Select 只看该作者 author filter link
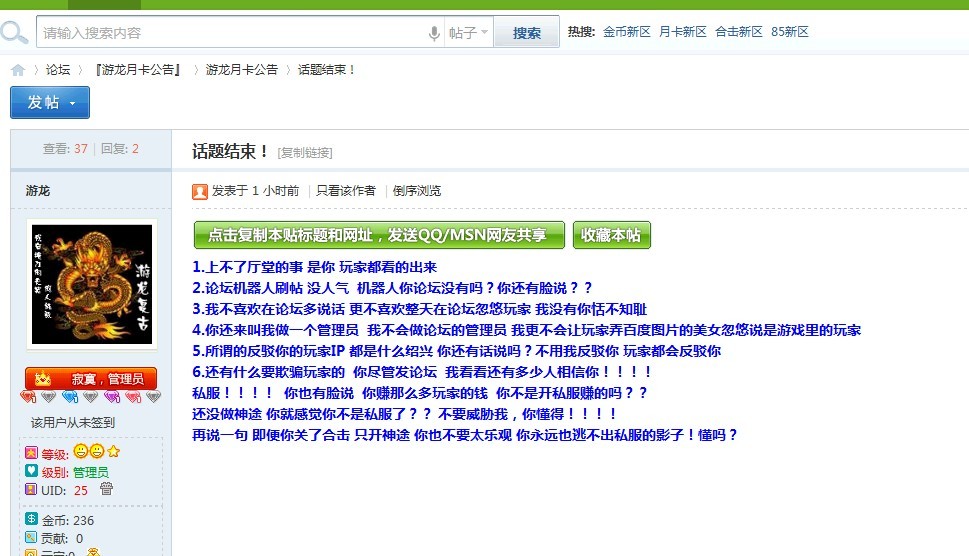This screenshot has width=969, height=556. click(346, 191)
